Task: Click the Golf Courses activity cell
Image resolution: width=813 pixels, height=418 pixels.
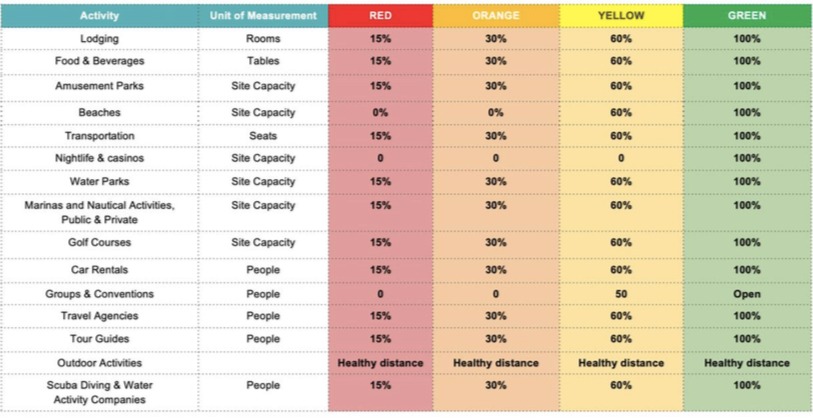Action: [100, 243]
